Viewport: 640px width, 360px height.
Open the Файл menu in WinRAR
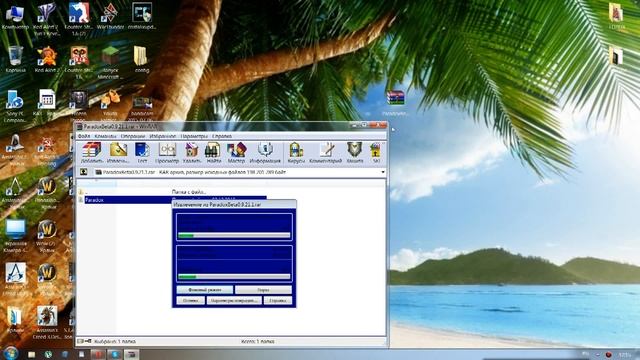84,136
